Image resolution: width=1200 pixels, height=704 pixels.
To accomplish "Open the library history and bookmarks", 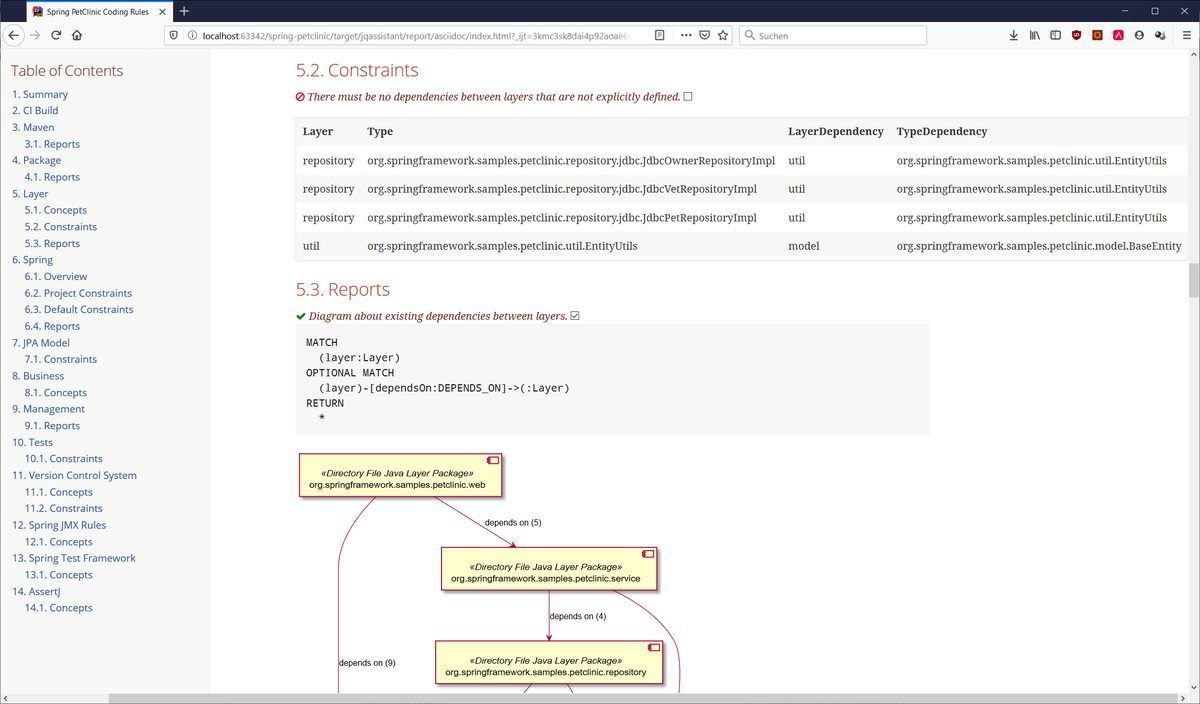I will click(1035, 35).
